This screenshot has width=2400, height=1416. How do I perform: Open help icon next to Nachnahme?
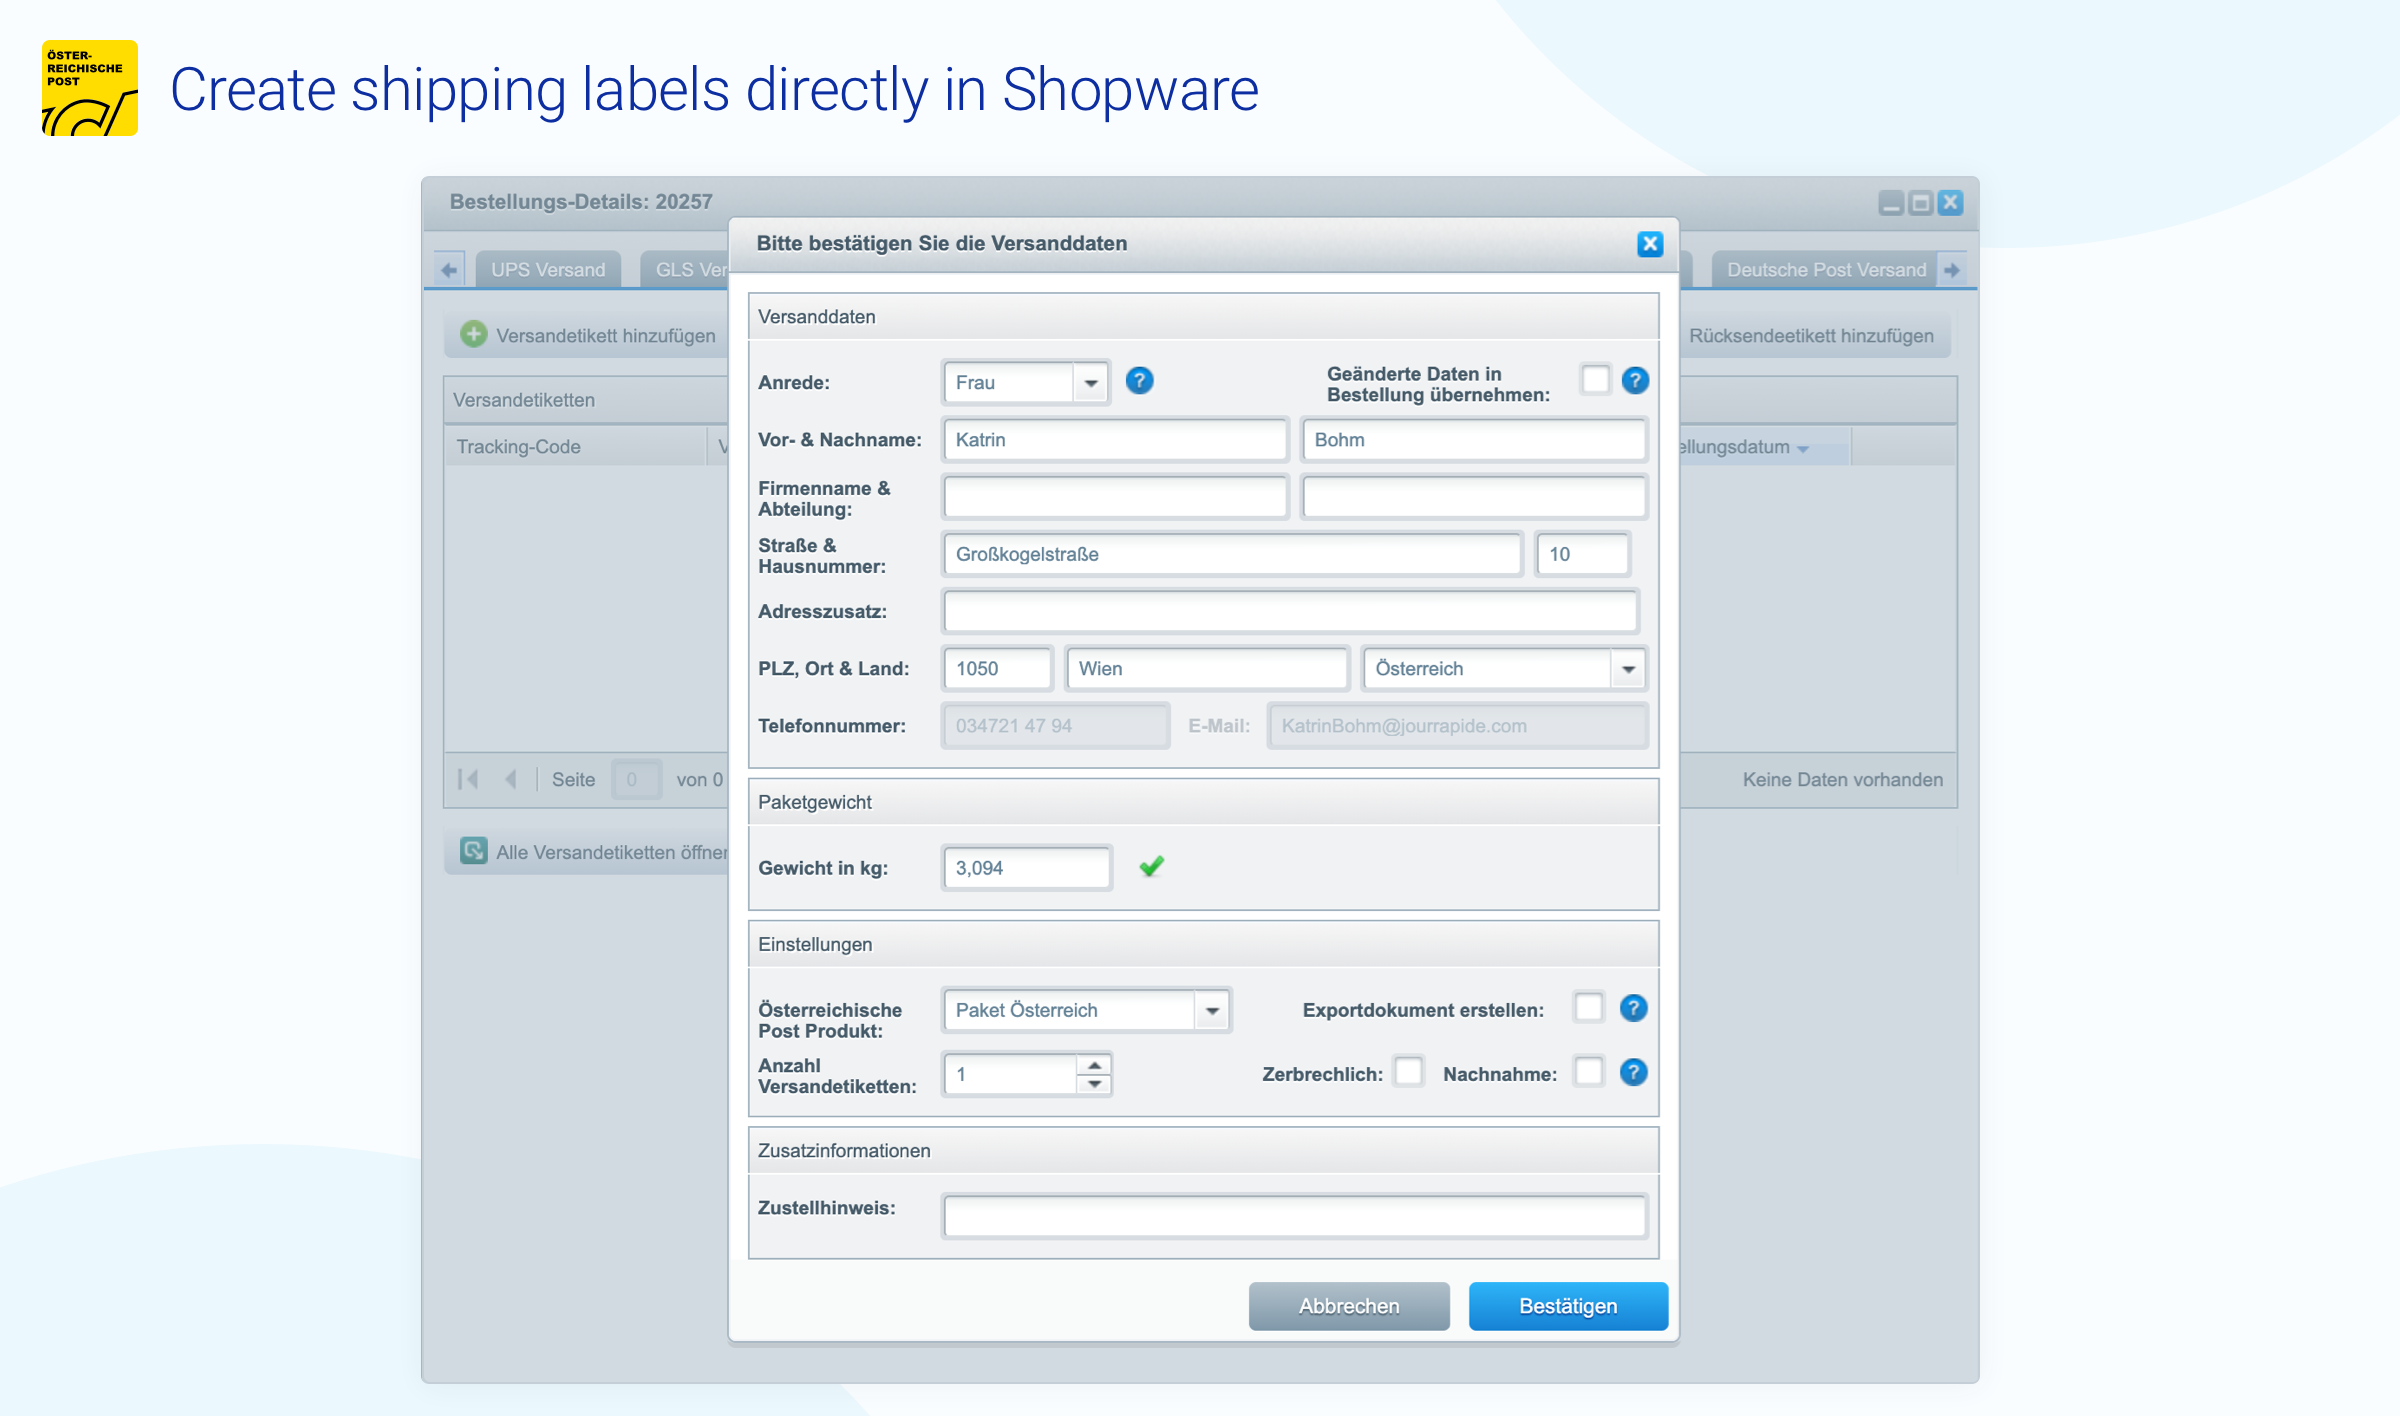1633,1072
